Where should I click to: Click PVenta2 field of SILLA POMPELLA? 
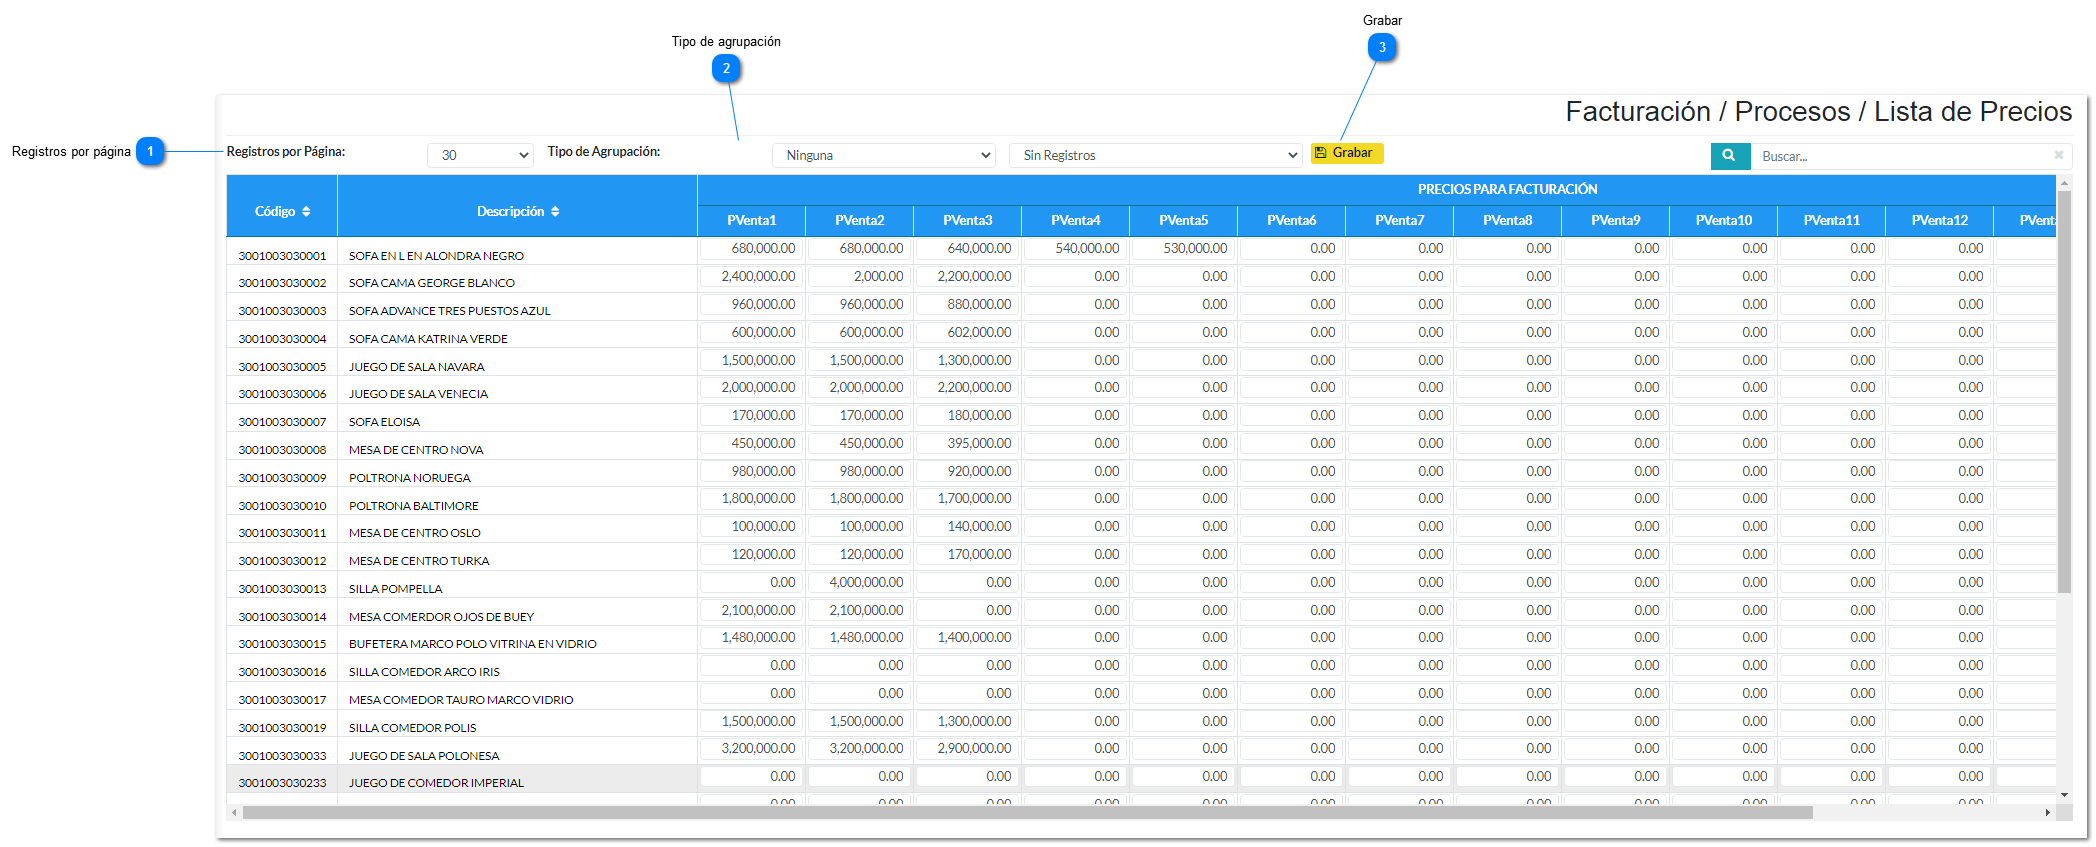click(859, 583)
